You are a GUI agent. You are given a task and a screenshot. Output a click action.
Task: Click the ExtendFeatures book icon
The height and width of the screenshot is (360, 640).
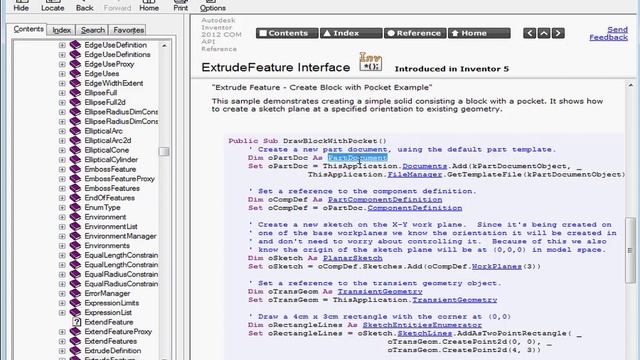coord(75,341)
